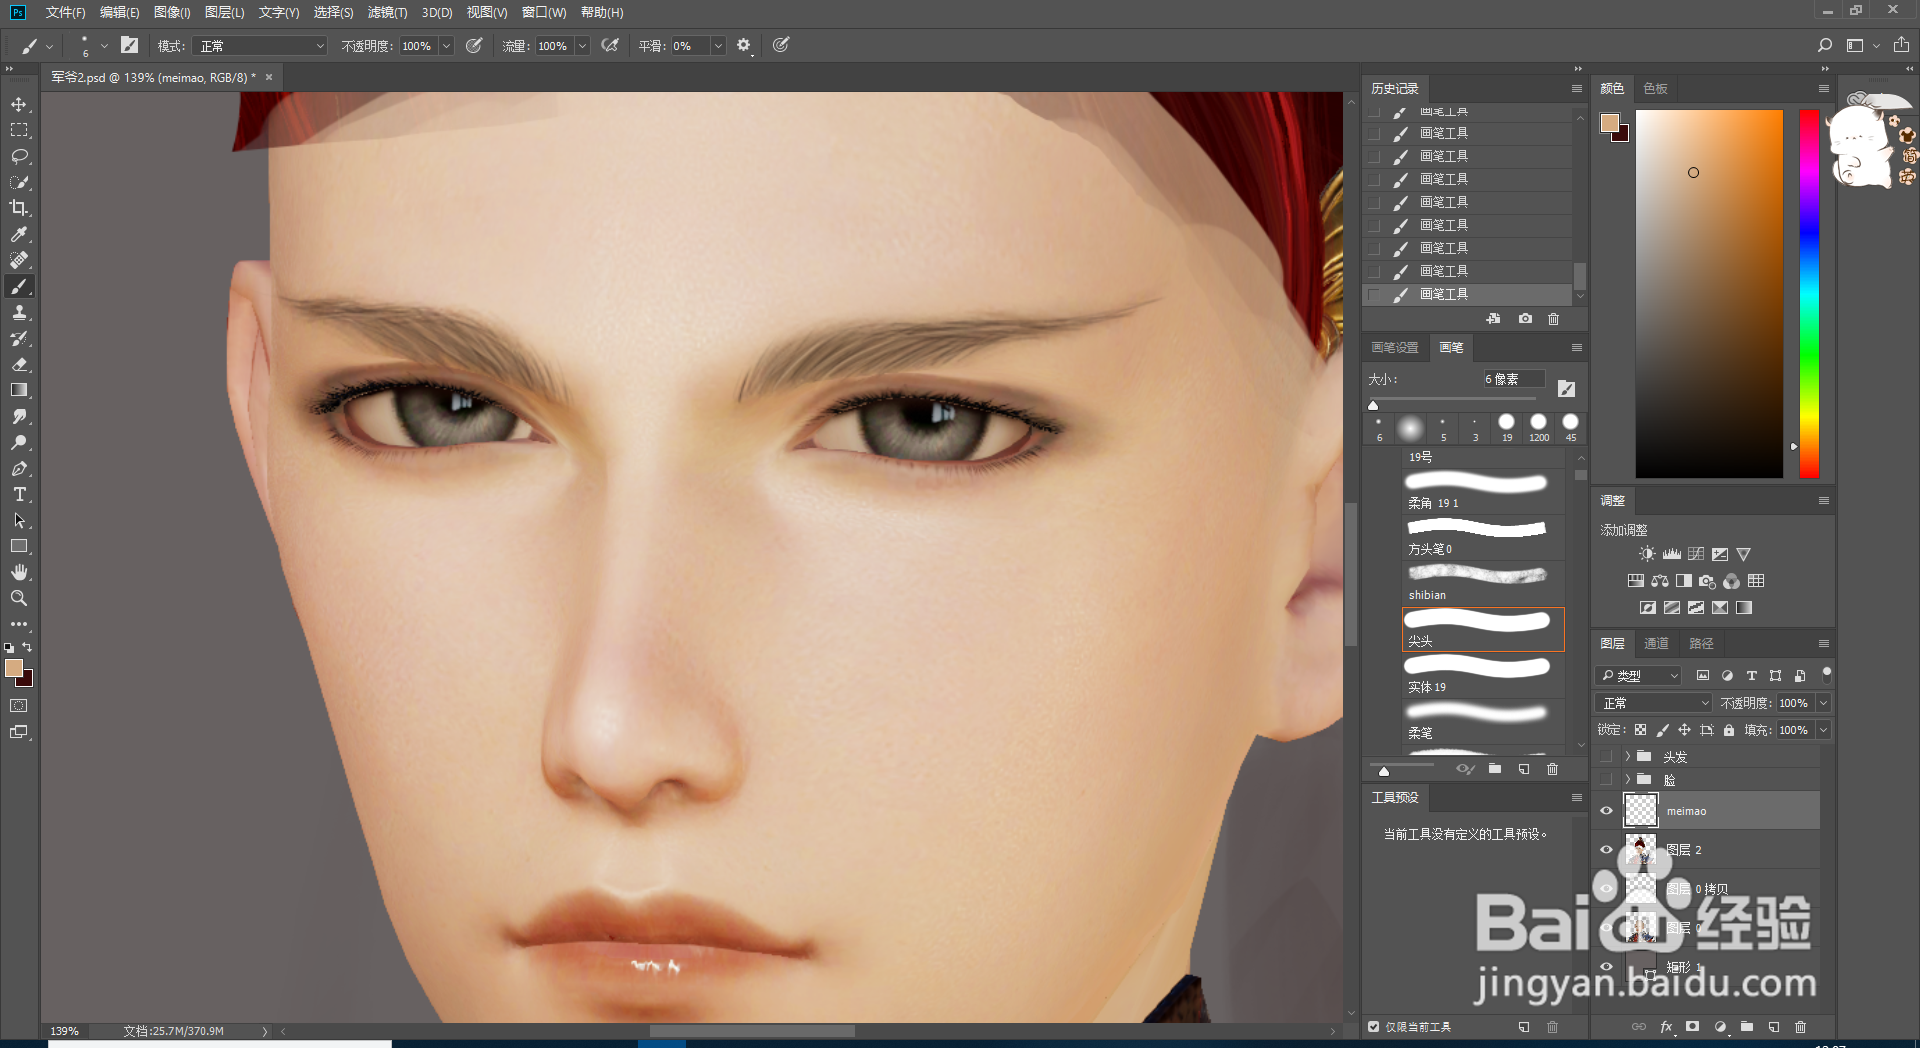Open the 流量 flow dropdown arrow
This screenshot has width=1920, height=1048.
pos(582,46)
